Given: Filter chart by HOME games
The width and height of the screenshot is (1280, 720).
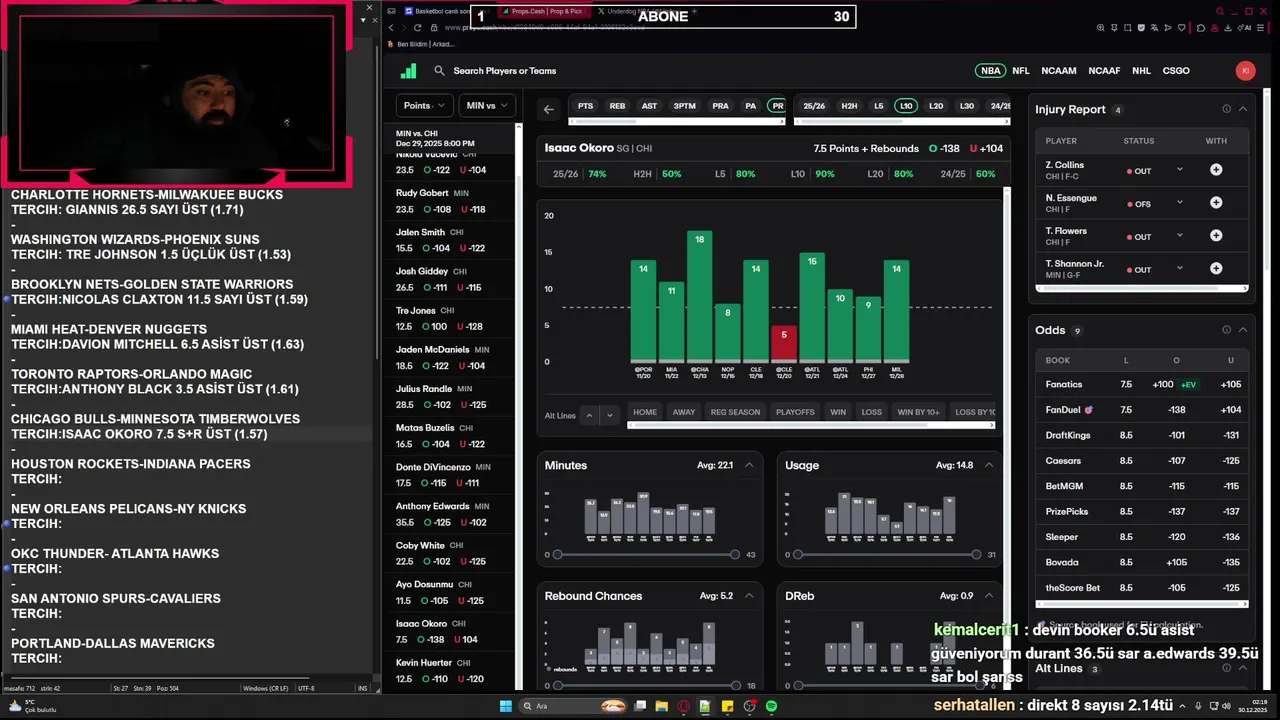Looking at the screenshot, I should (645, 412).
